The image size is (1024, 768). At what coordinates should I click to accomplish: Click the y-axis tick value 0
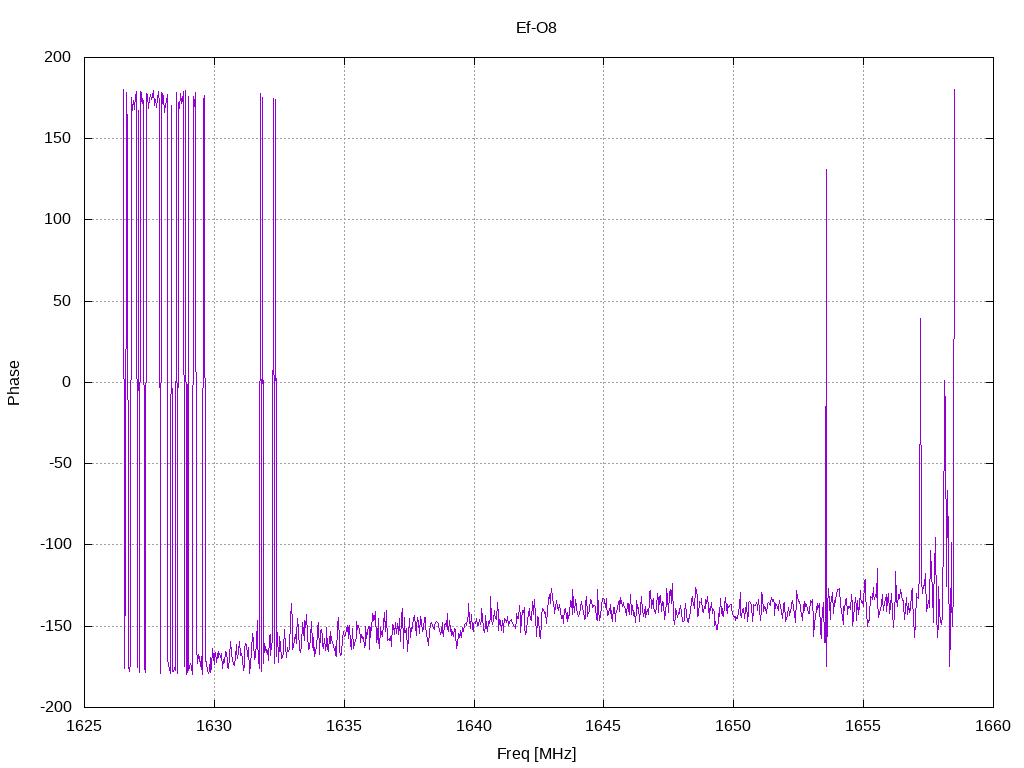(x=67, y=382)
